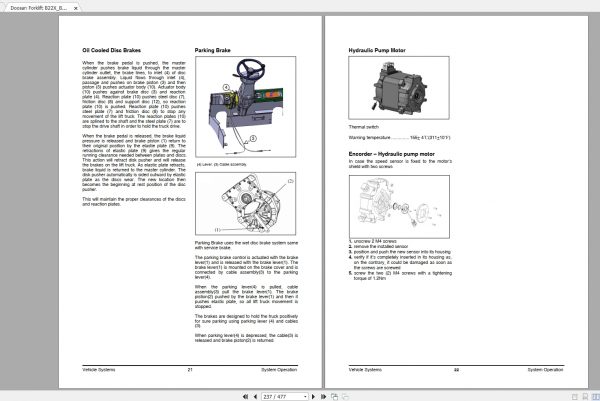The width and height of the screenshot is (600, 401).
Task: Switch to single page layout view
Action: (574, 397)
